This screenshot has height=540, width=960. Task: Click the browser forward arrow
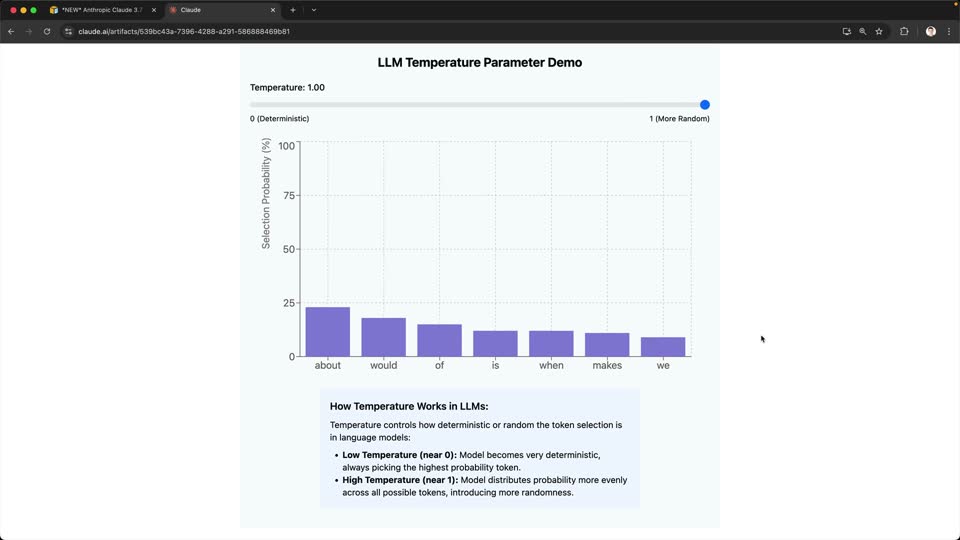point(29,31)
